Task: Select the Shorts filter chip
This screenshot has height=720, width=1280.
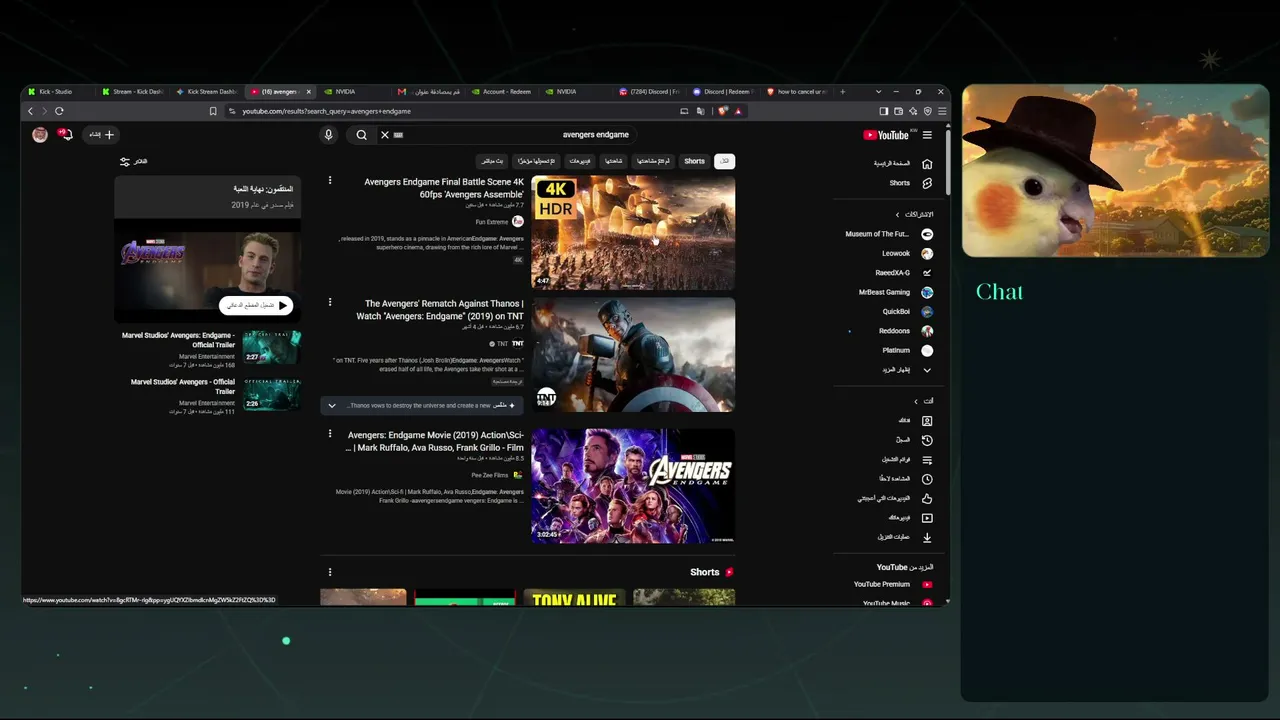Action: pyautogui.click(x=694, y=161)
